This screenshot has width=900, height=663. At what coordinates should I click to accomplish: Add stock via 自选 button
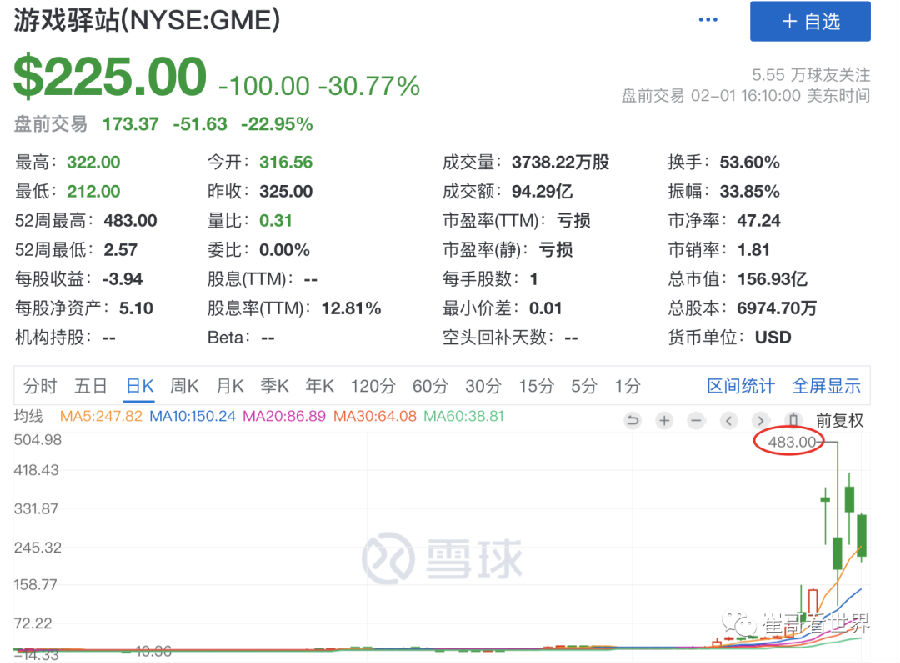(810, 22)
